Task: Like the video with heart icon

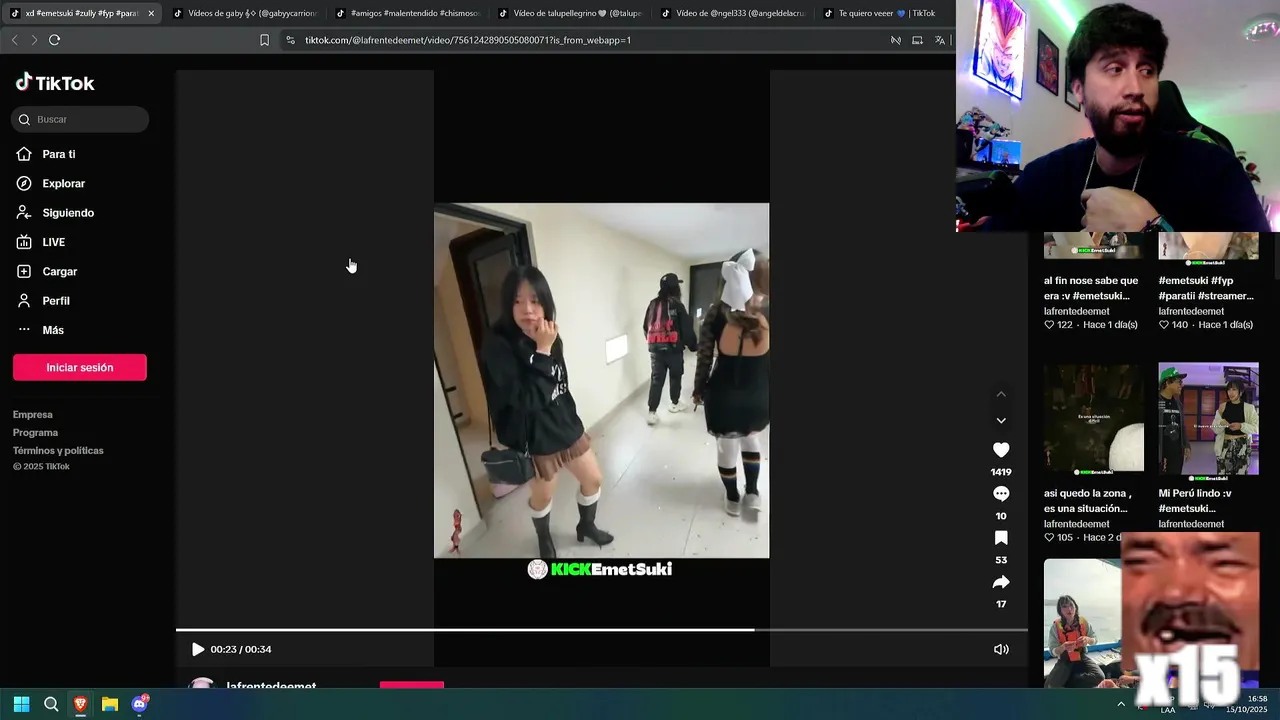Action: click(1001, 450)
